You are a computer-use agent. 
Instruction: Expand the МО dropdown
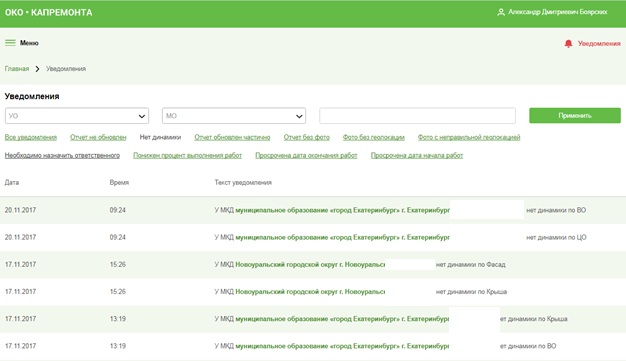(234, 116)
